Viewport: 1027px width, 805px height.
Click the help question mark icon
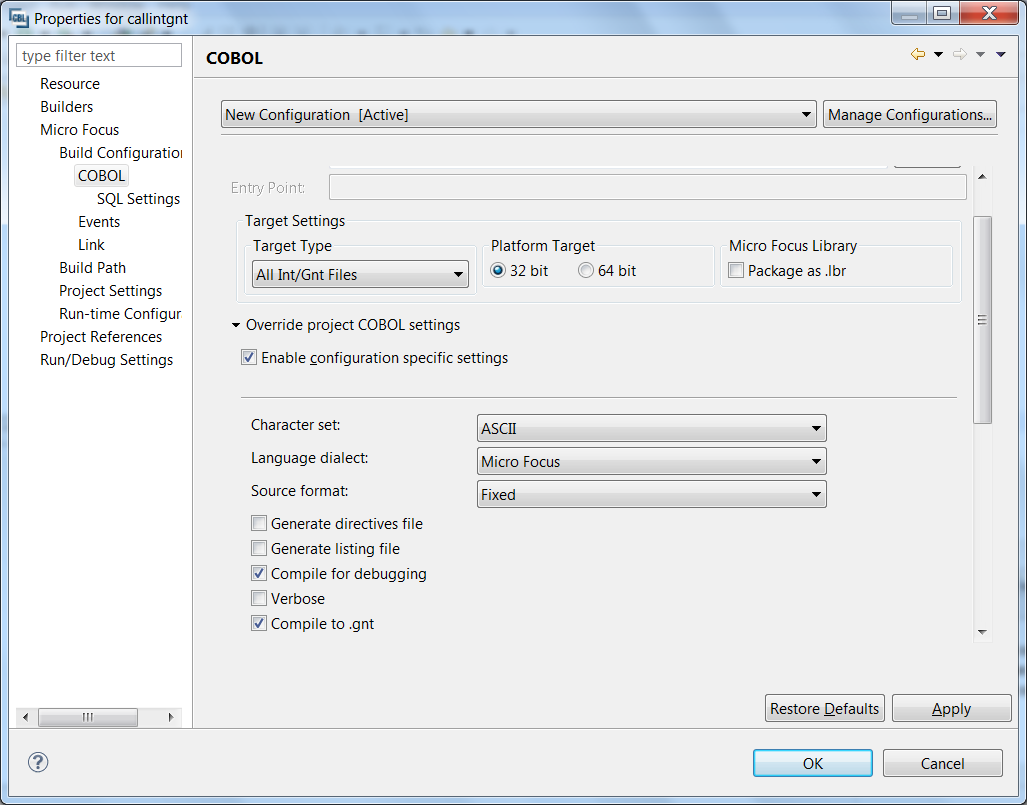(x=38, y=762)
